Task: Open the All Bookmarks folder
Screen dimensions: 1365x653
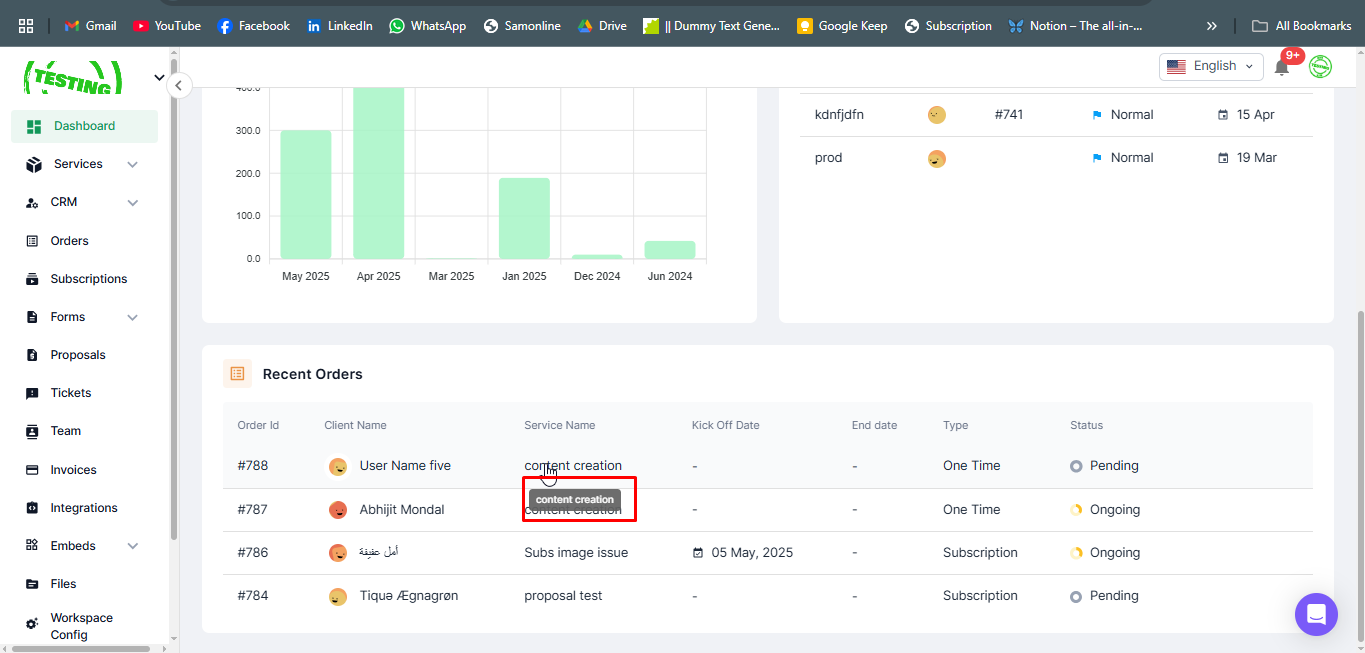Action: pyautogui.click(x=1302, y=26)
